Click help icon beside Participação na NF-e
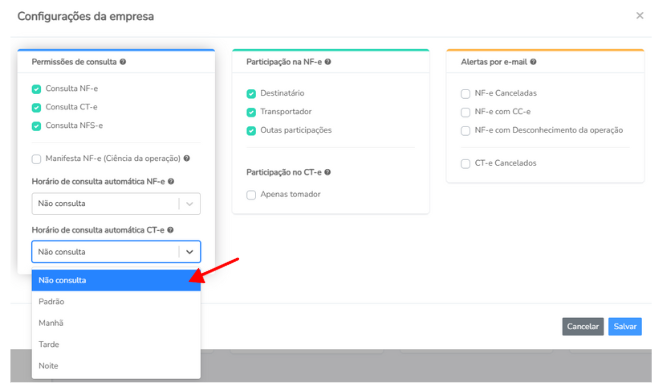This screenshot has width=652, height=383. 328,62
